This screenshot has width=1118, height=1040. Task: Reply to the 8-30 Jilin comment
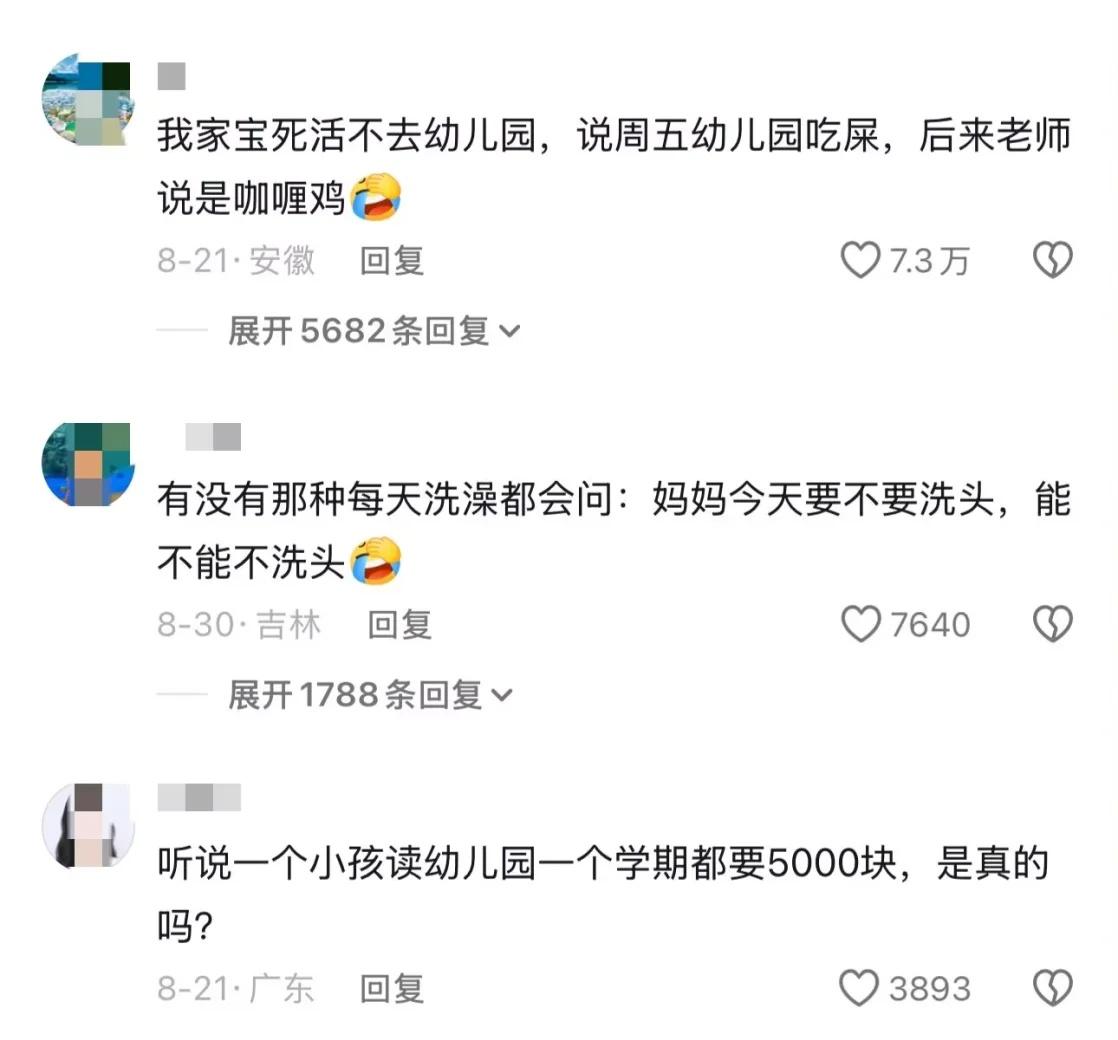[x=399, y=624]
